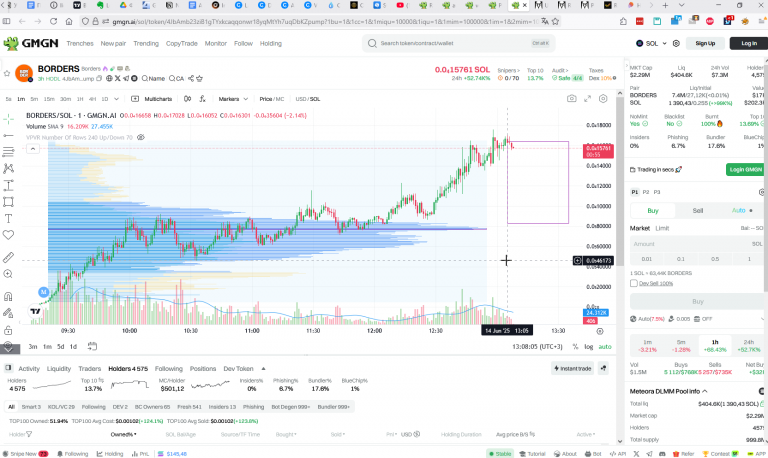The width and height of the screenshot is (768, 458).
Task: Click the Login GMGN button
Action: coord(745,169)
